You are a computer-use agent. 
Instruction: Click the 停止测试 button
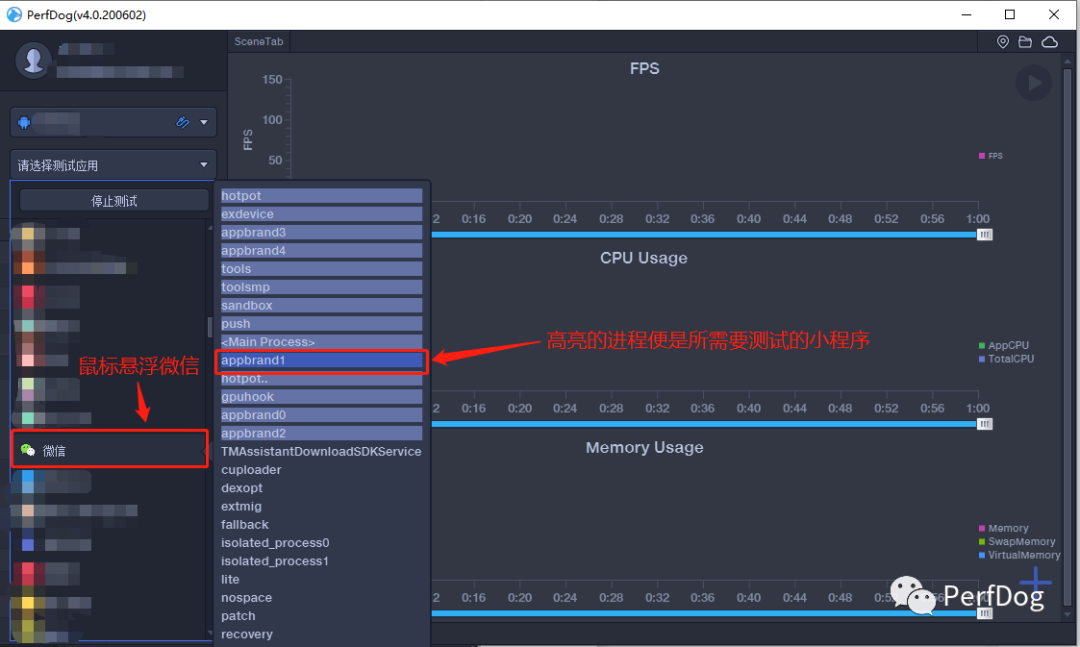pyautogui.click(x=114, y=201)
